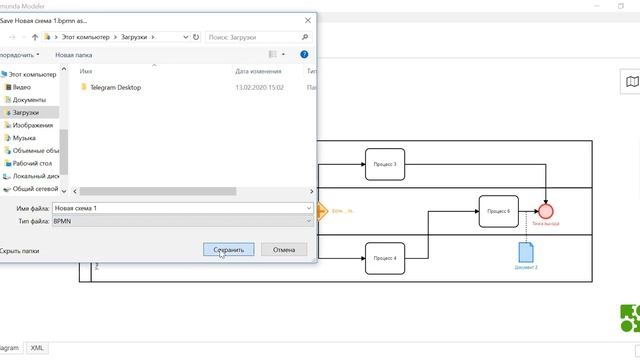The height and width of the screenshot is (360, 640).
Task: Click the horizontal file list scrollbar
Action: pyautogui.click(x=158, y=191)
